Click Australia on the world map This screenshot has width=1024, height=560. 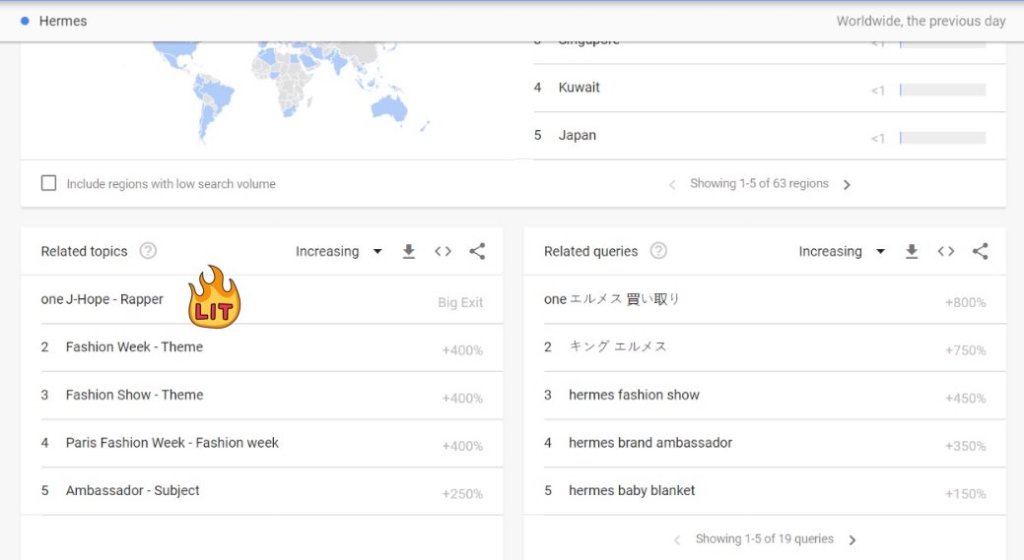click(390, 106)
